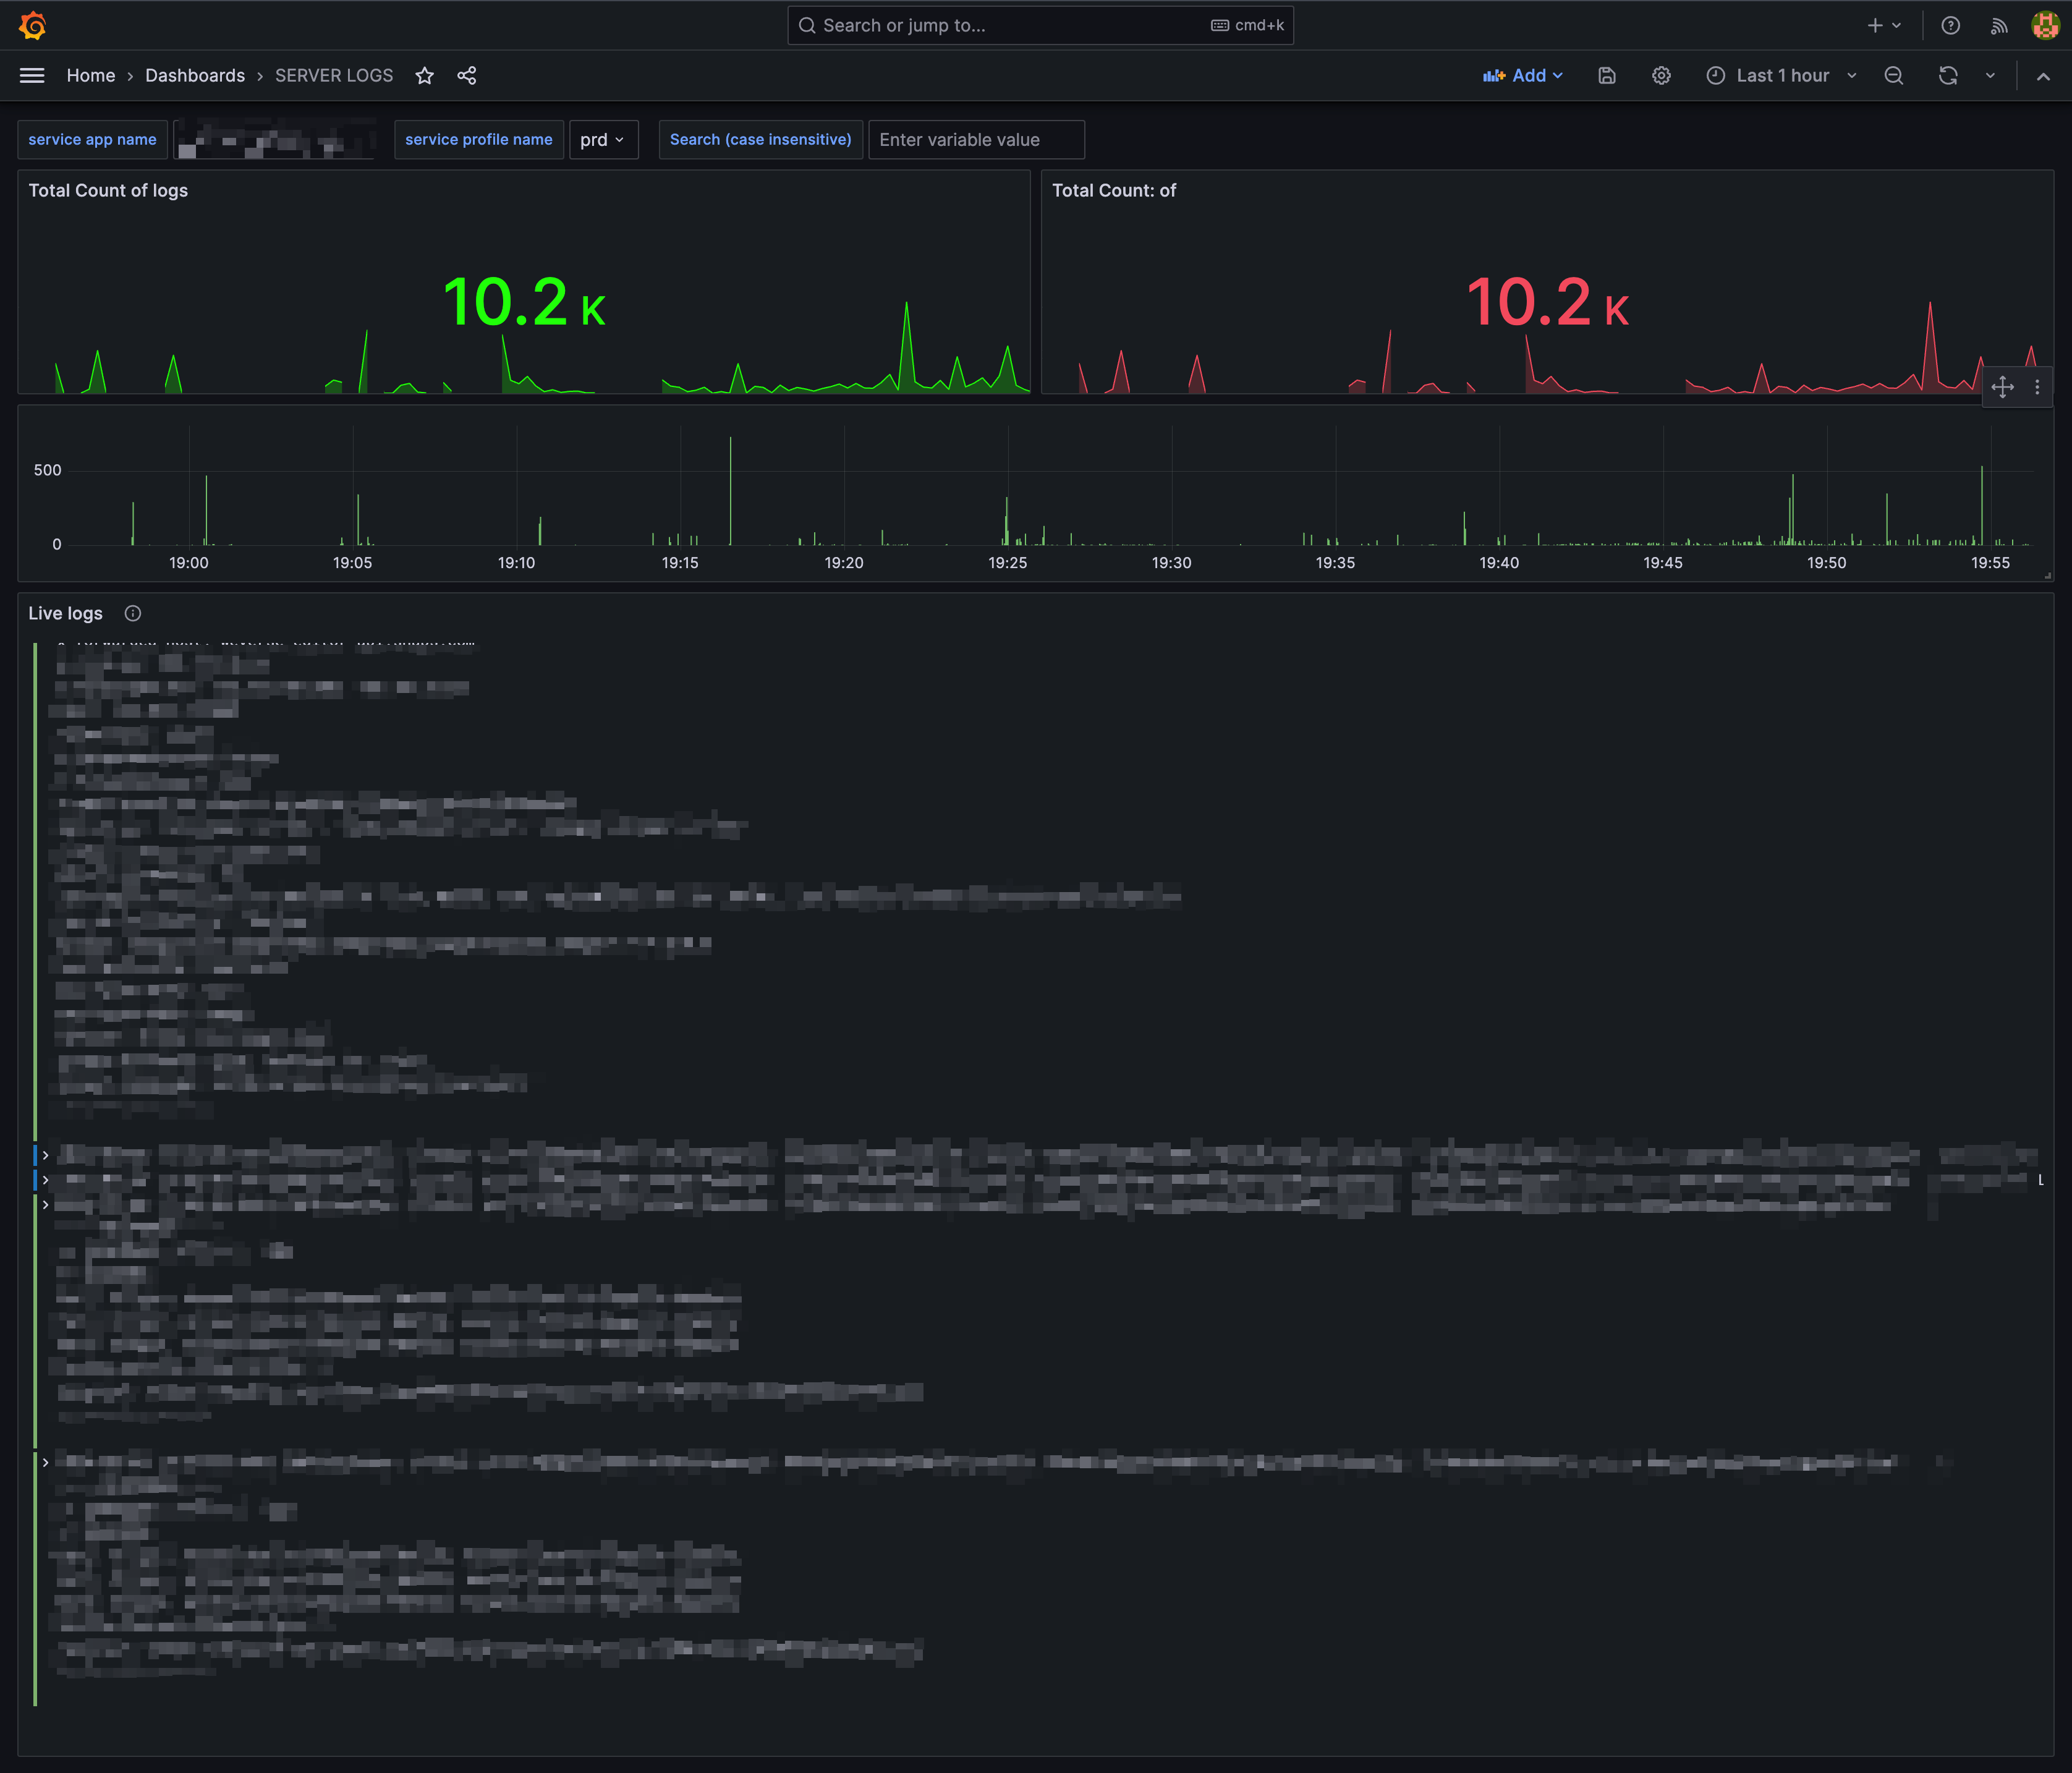Expand the first collapsed log row

(45, 1155)
